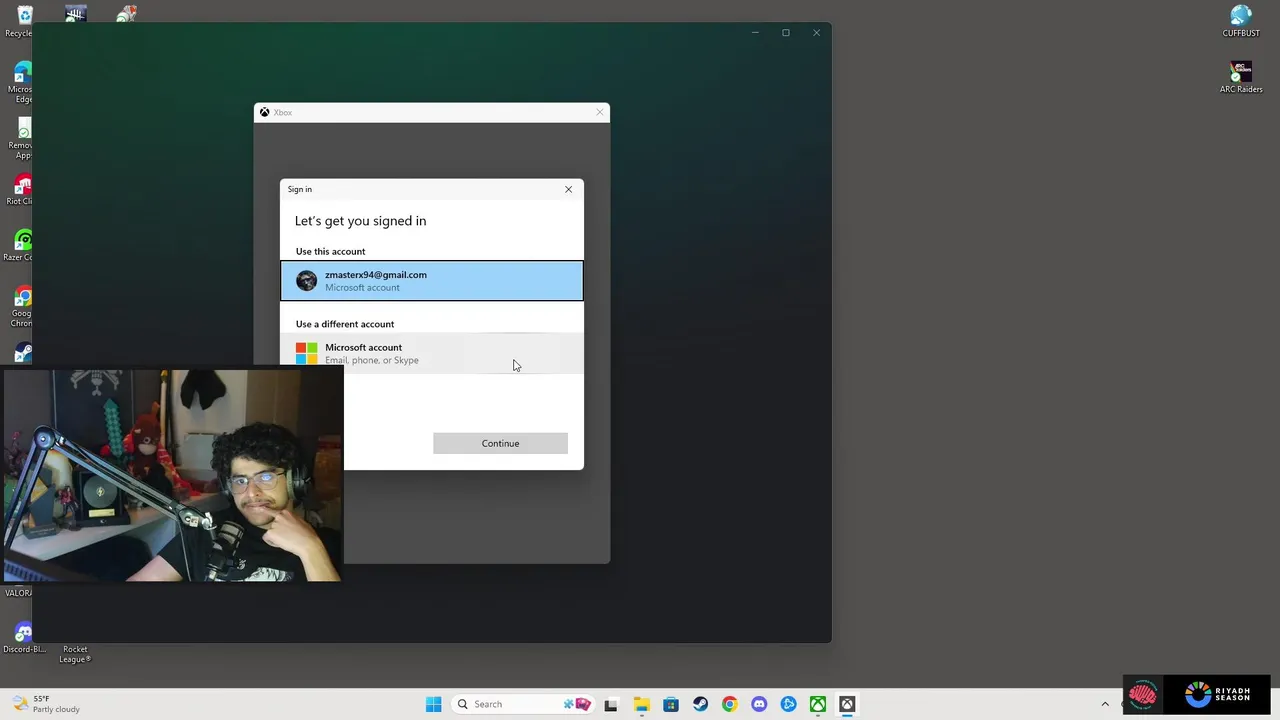Open Microsoft Edge desktop shortcut

click(20, 82)
